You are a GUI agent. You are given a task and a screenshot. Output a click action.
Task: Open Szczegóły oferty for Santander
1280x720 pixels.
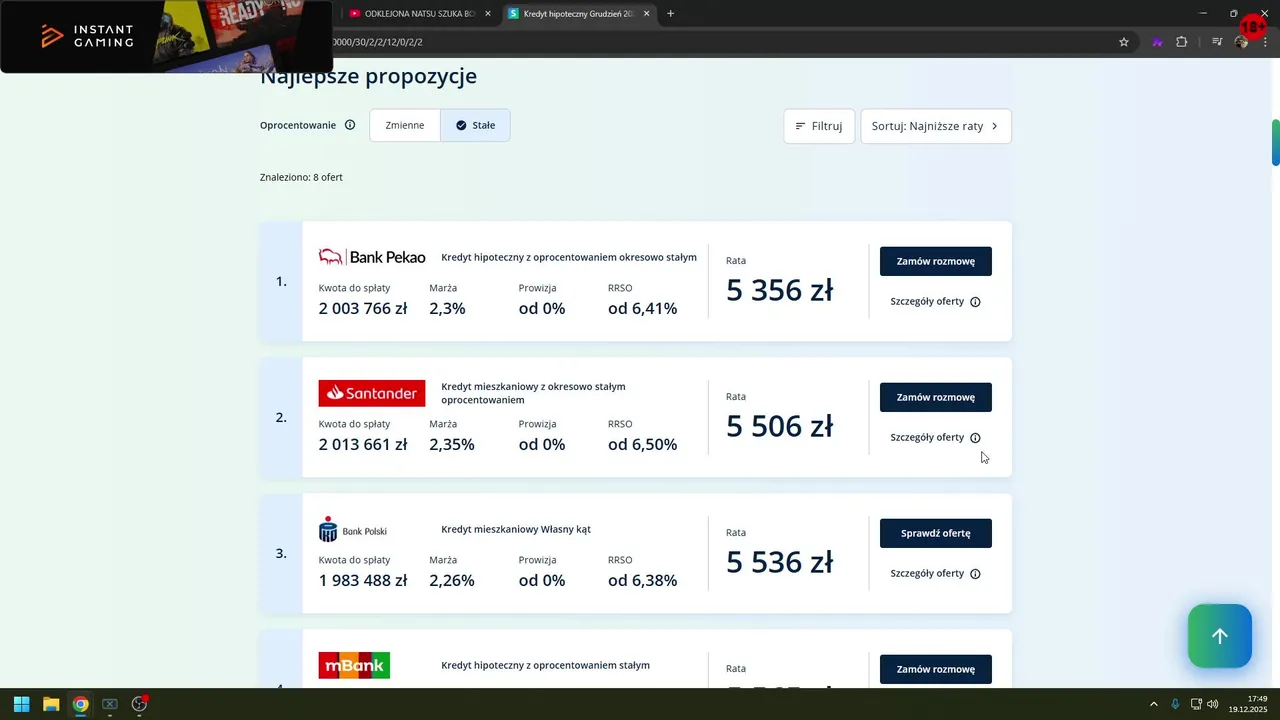pyautogui.click(x=927, y=438)
